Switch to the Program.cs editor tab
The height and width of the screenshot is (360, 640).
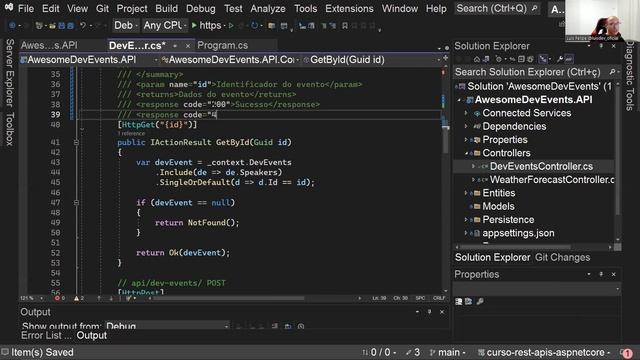(222, 45)
